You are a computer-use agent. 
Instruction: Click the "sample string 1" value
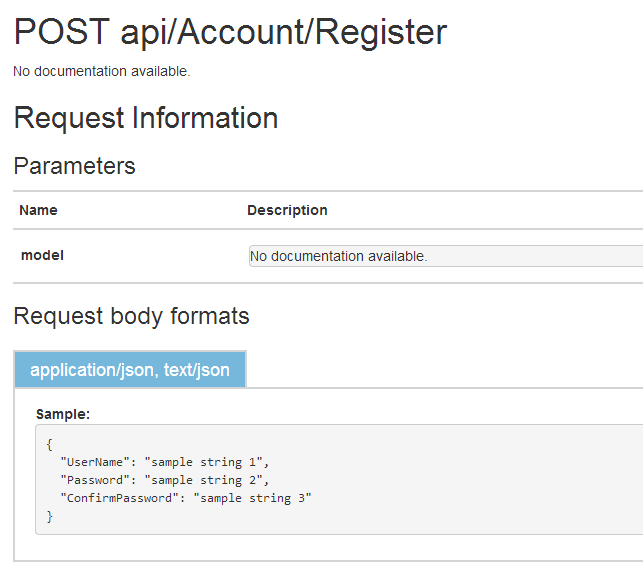point(207,462)
